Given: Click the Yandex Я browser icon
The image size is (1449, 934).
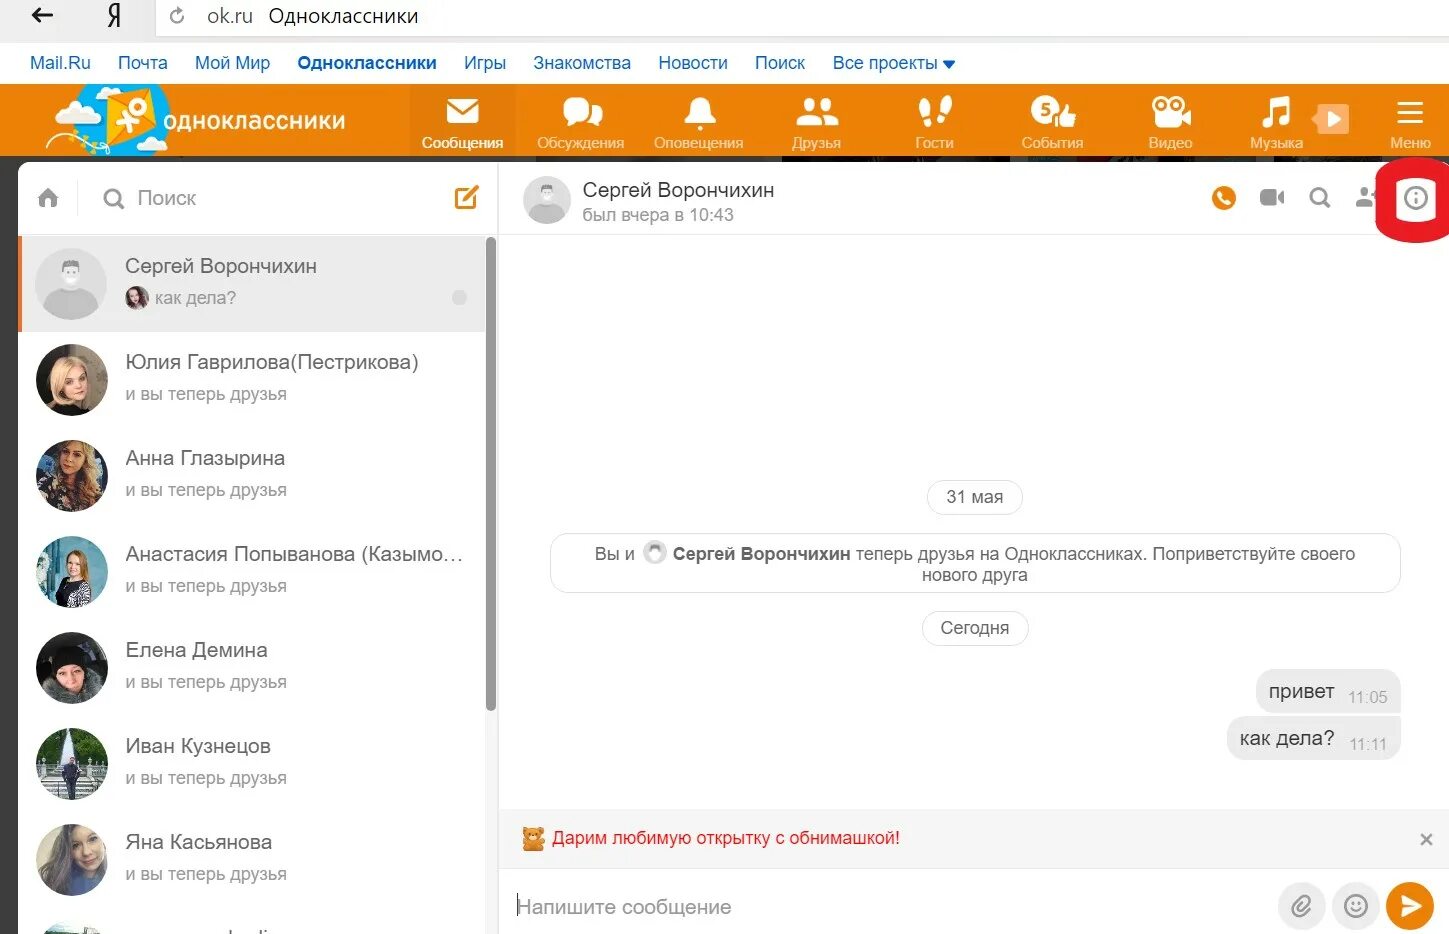Looking at the screenshot, I should (x=114, y=15).
